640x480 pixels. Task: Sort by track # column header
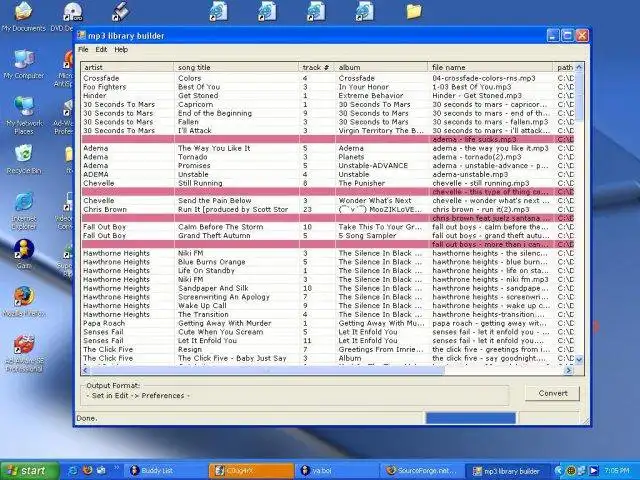click(317, 67)
